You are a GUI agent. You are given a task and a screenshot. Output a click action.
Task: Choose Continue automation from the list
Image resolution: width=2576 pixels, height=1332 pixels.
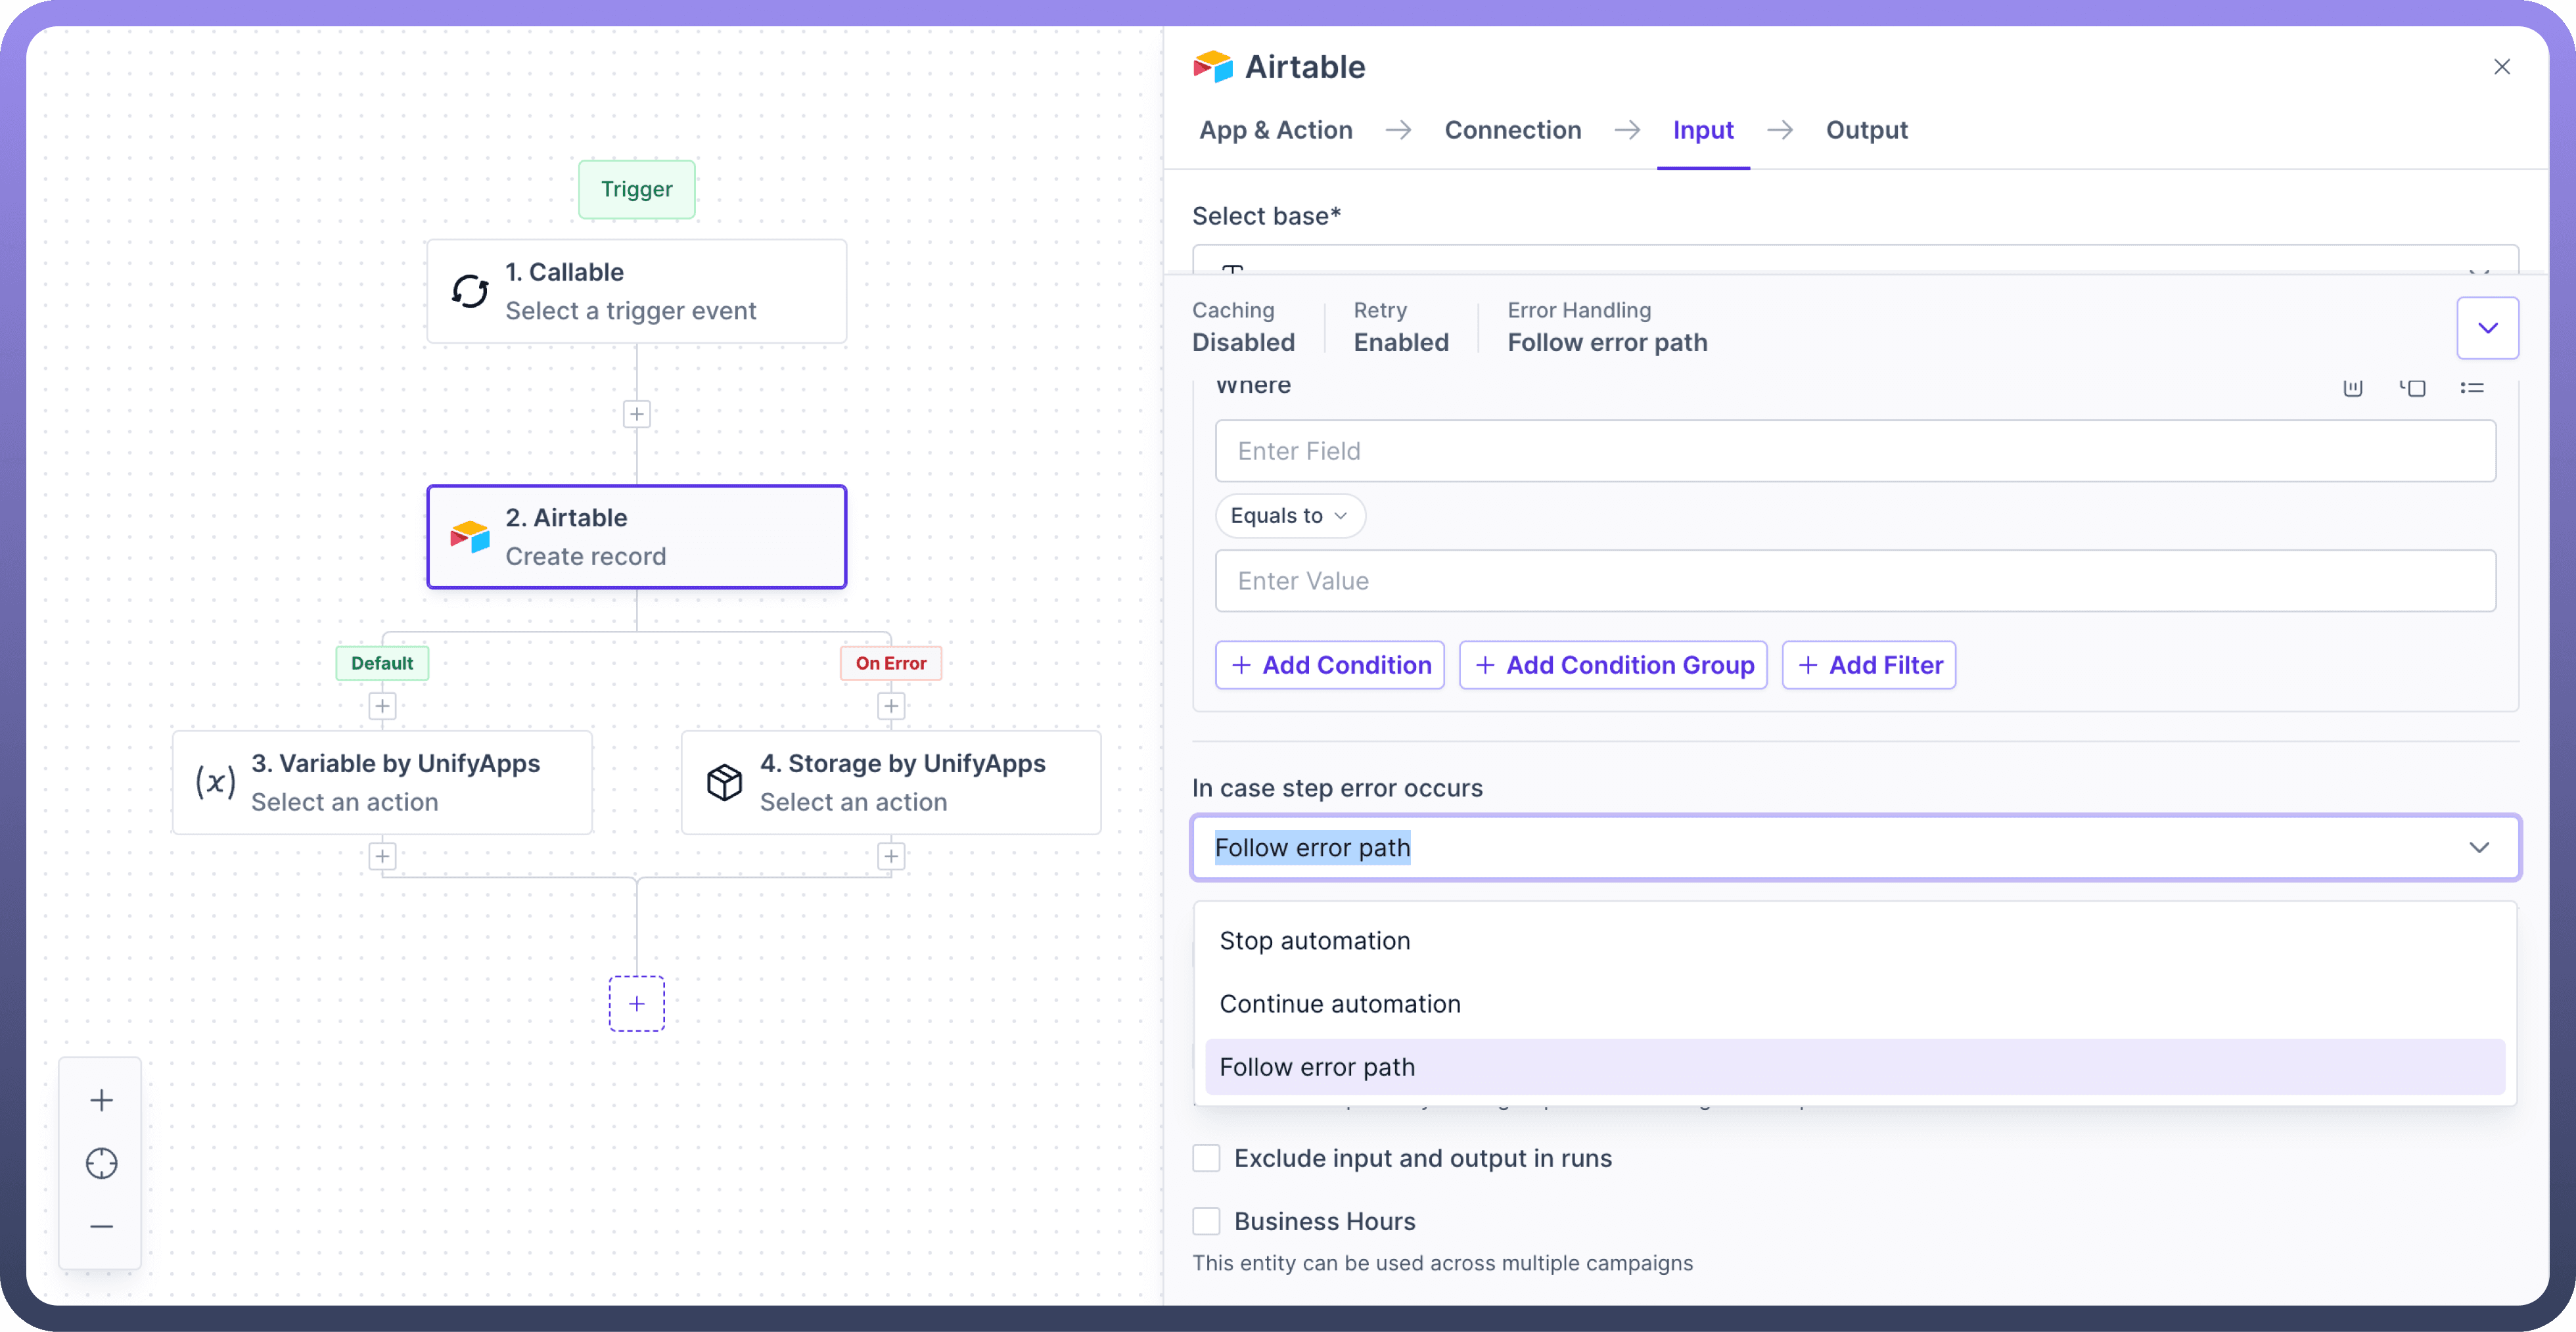[1339, 1004]
